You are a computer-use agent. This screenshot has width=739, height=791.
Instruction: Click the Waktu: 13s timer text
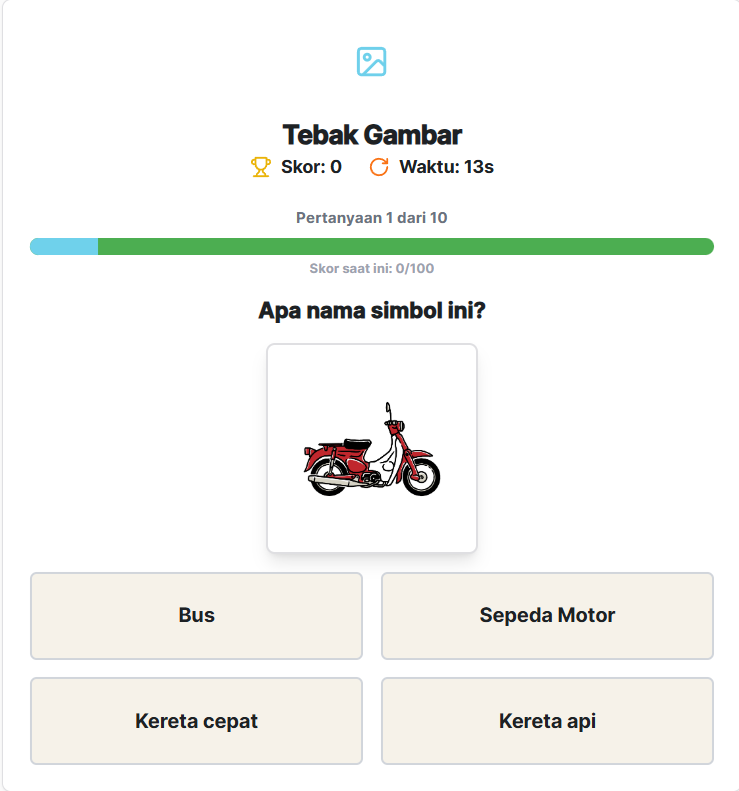[446, 167]
